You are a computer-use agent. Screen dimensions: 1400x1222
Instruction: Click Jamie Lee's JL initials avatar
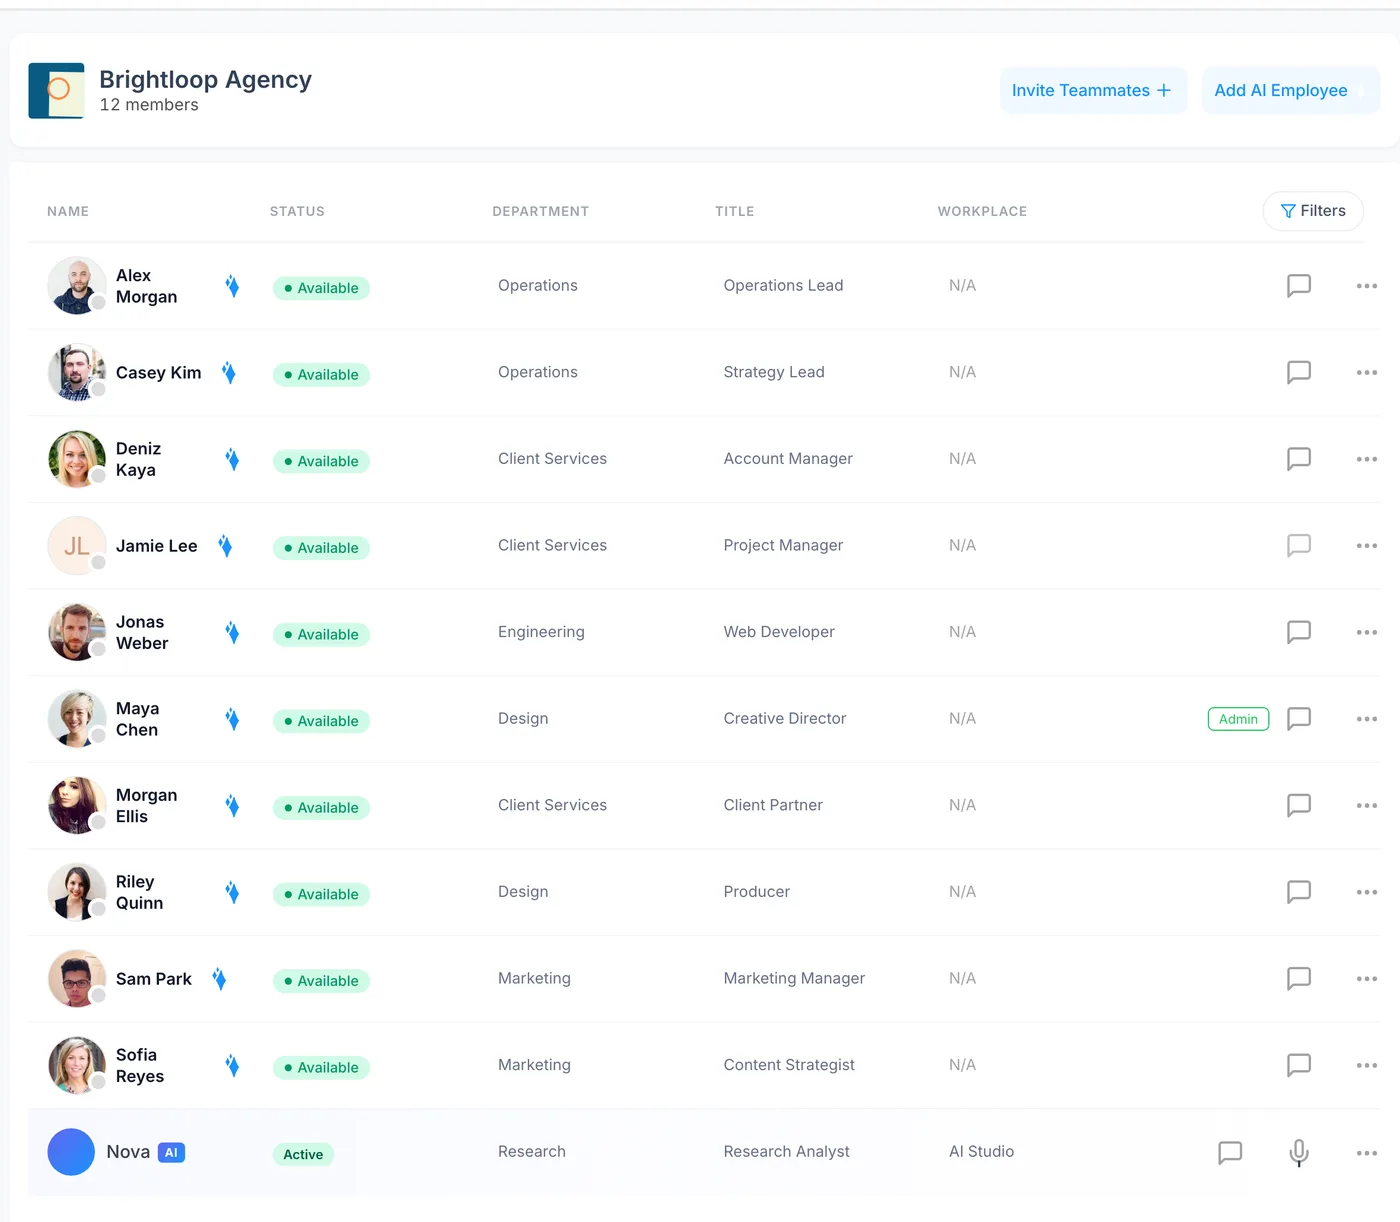tap(77, 546)
